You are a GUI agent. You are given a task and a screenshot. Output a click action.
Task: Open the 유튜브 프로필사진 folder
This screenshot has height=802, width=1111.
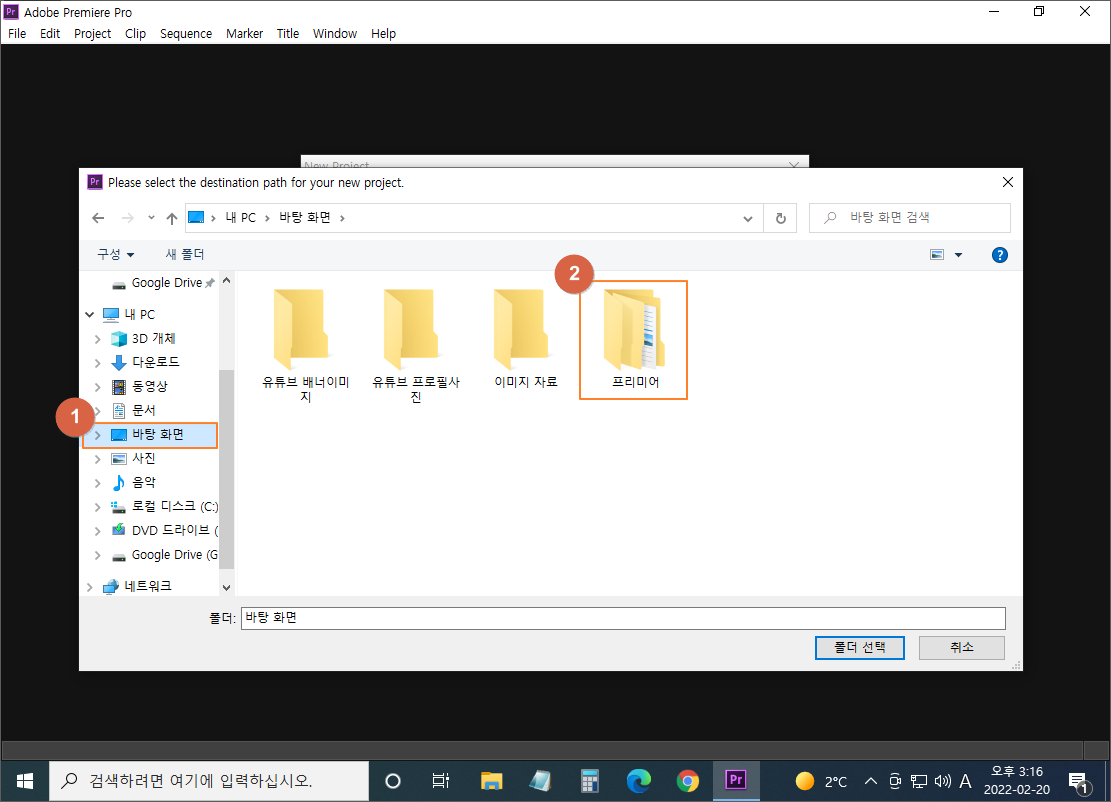(x=416, y=345)
